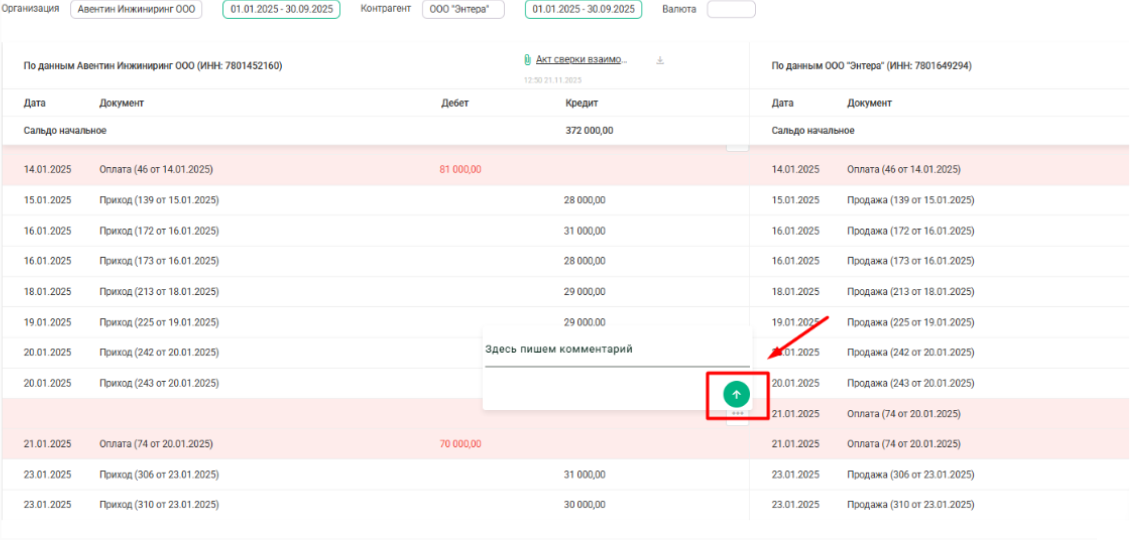The height and width of the screenshot is (540, 1132).
Task: Click the Документ header in Авентин table
Action: (x=121, y=103)
